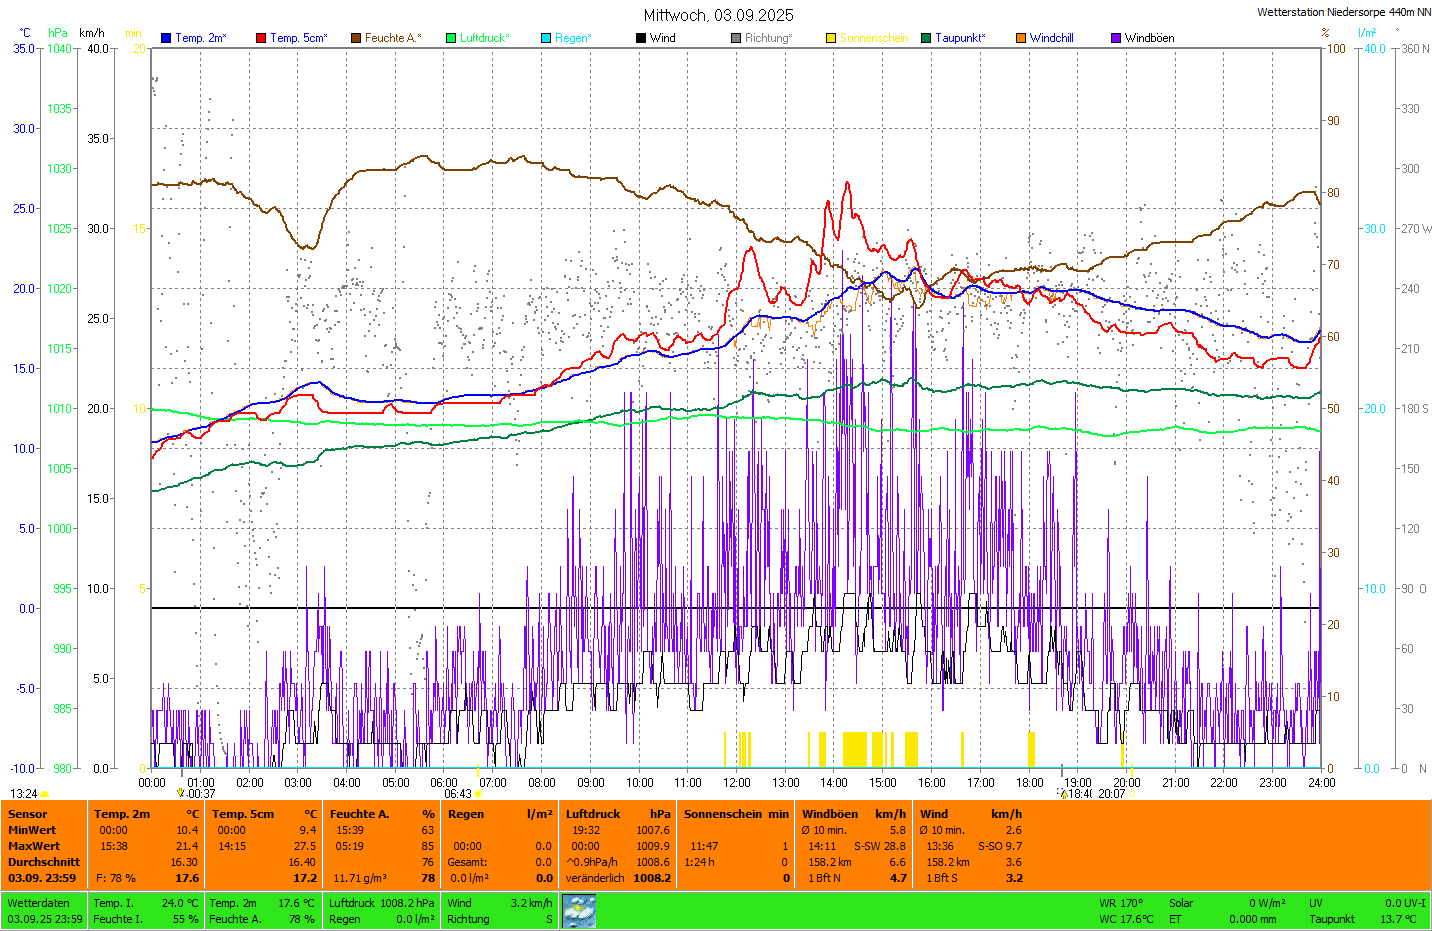This screenshot has height=931, width=1432.
Task: Click the Sonnenschein column header in table
Action: click(723, 814)
